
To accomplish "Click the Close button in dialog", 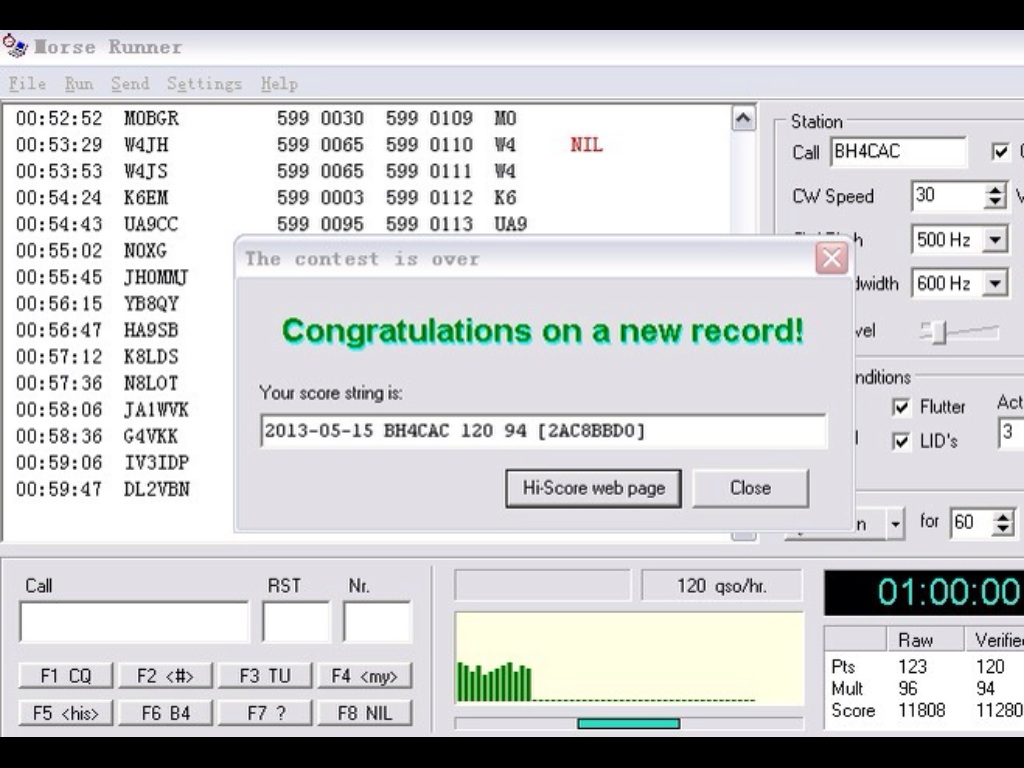I will (750, 488).
